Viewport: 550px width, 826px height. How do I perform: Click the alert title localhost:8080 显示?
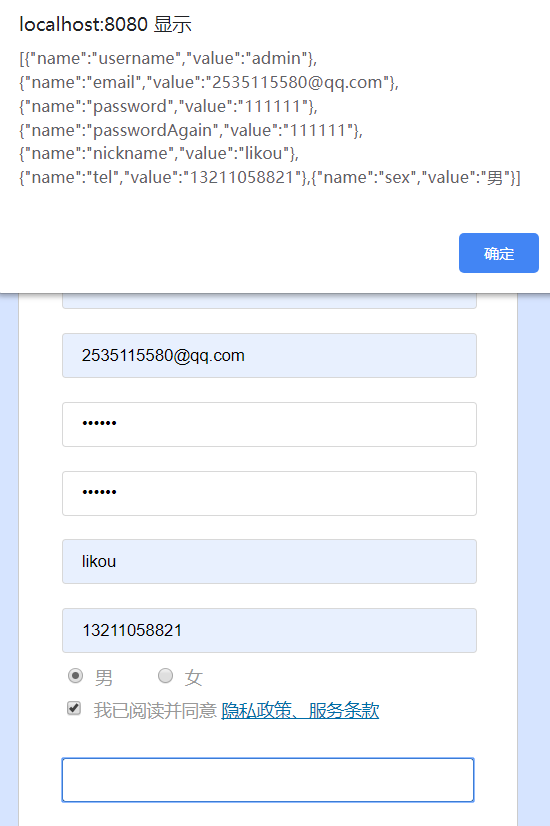[105, 24]
